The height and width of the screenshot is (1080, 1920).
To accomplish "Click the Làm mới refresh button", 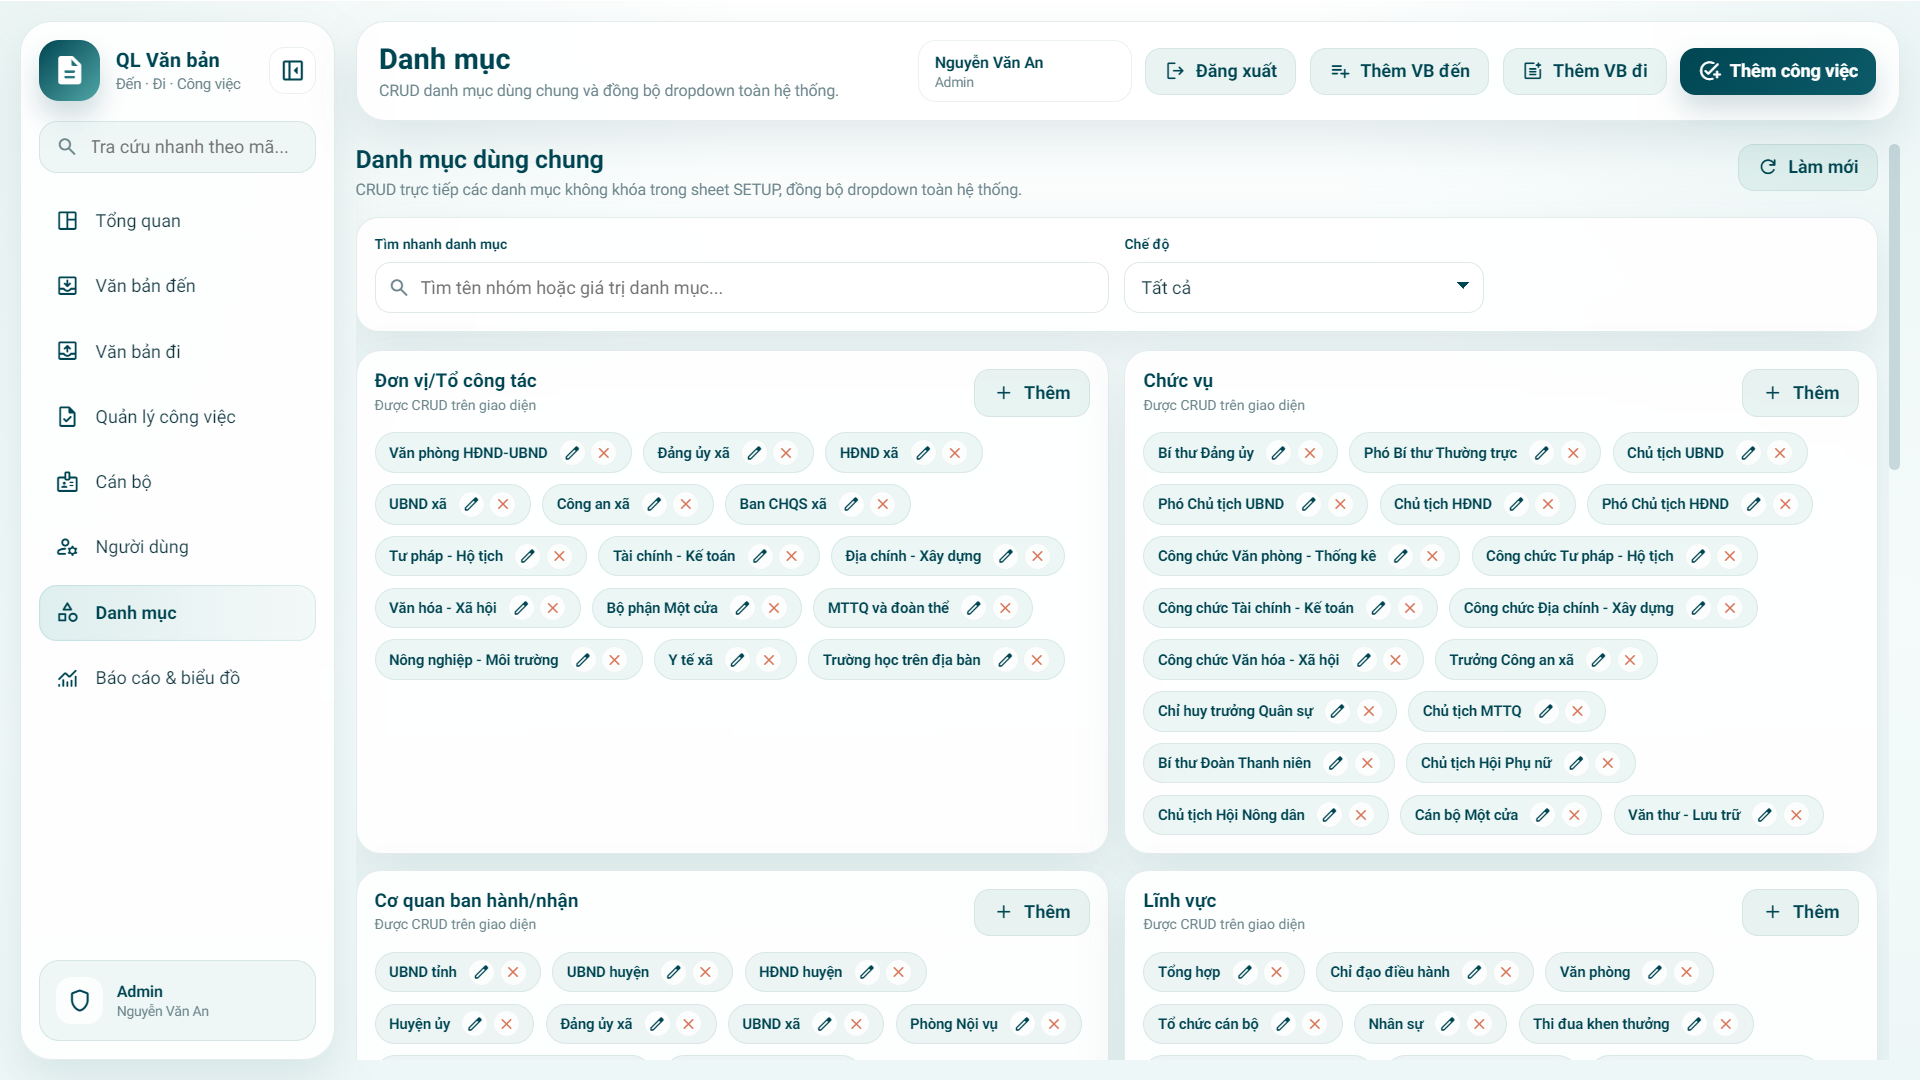I will pyautogui.click(x=1807, y=167).
